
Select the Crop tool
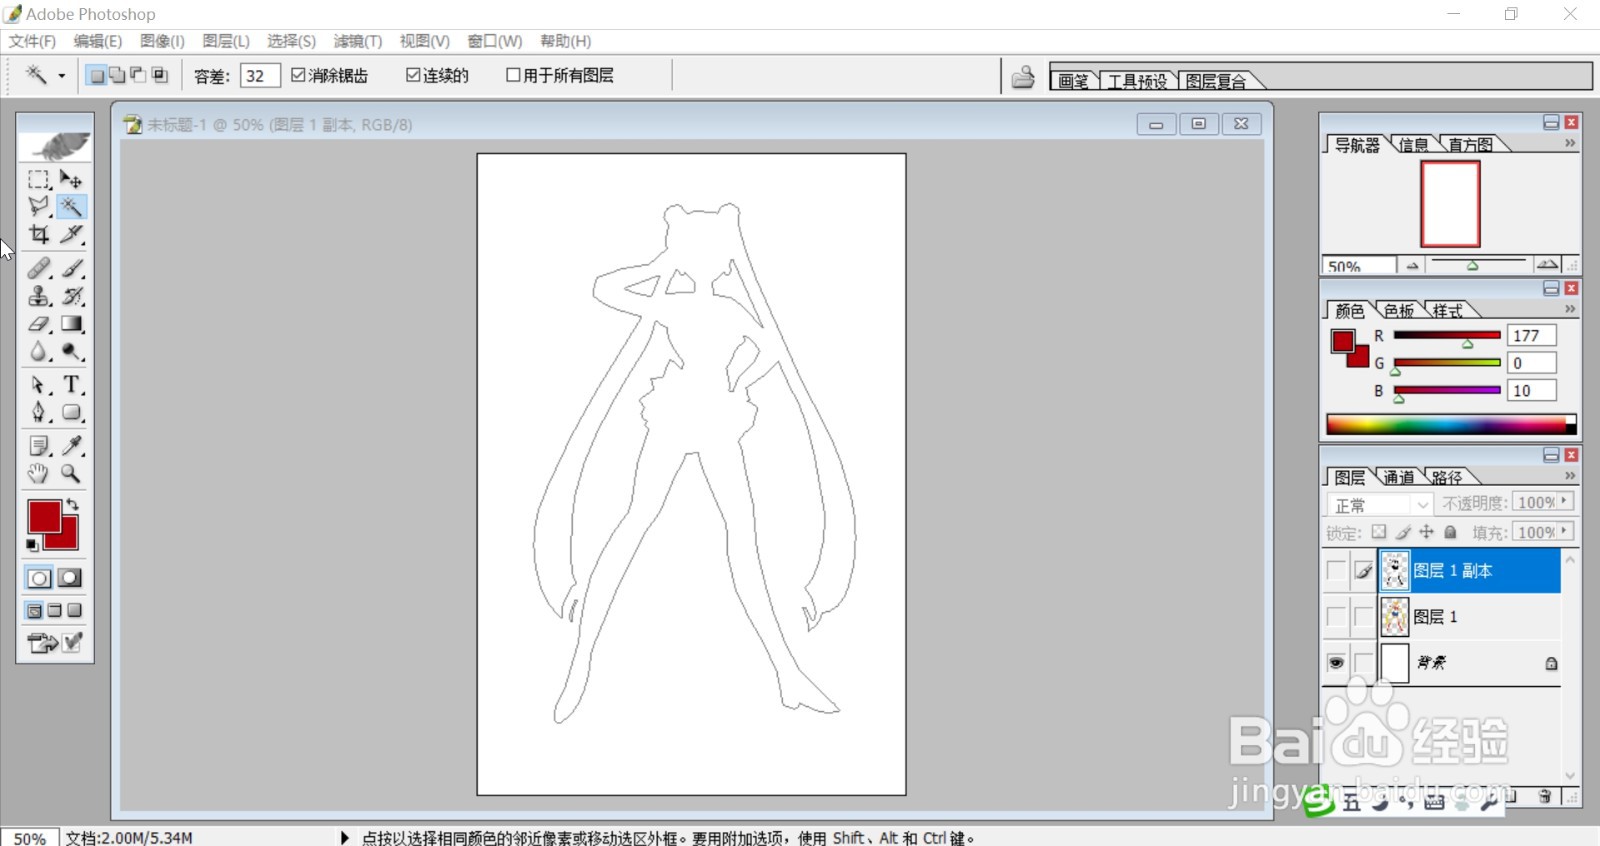point(39,234)
